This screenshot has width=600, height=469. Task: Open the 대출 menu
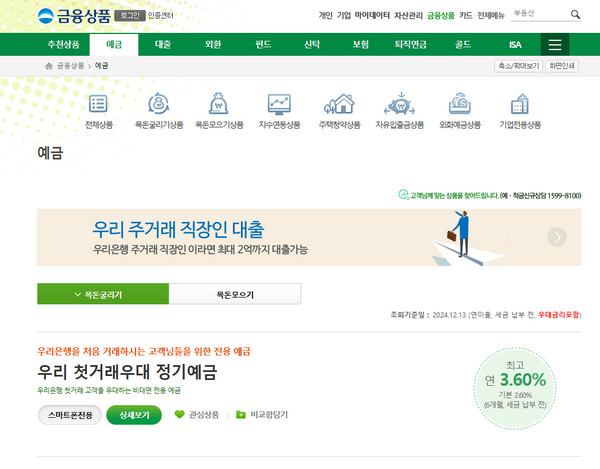(163, 44)
